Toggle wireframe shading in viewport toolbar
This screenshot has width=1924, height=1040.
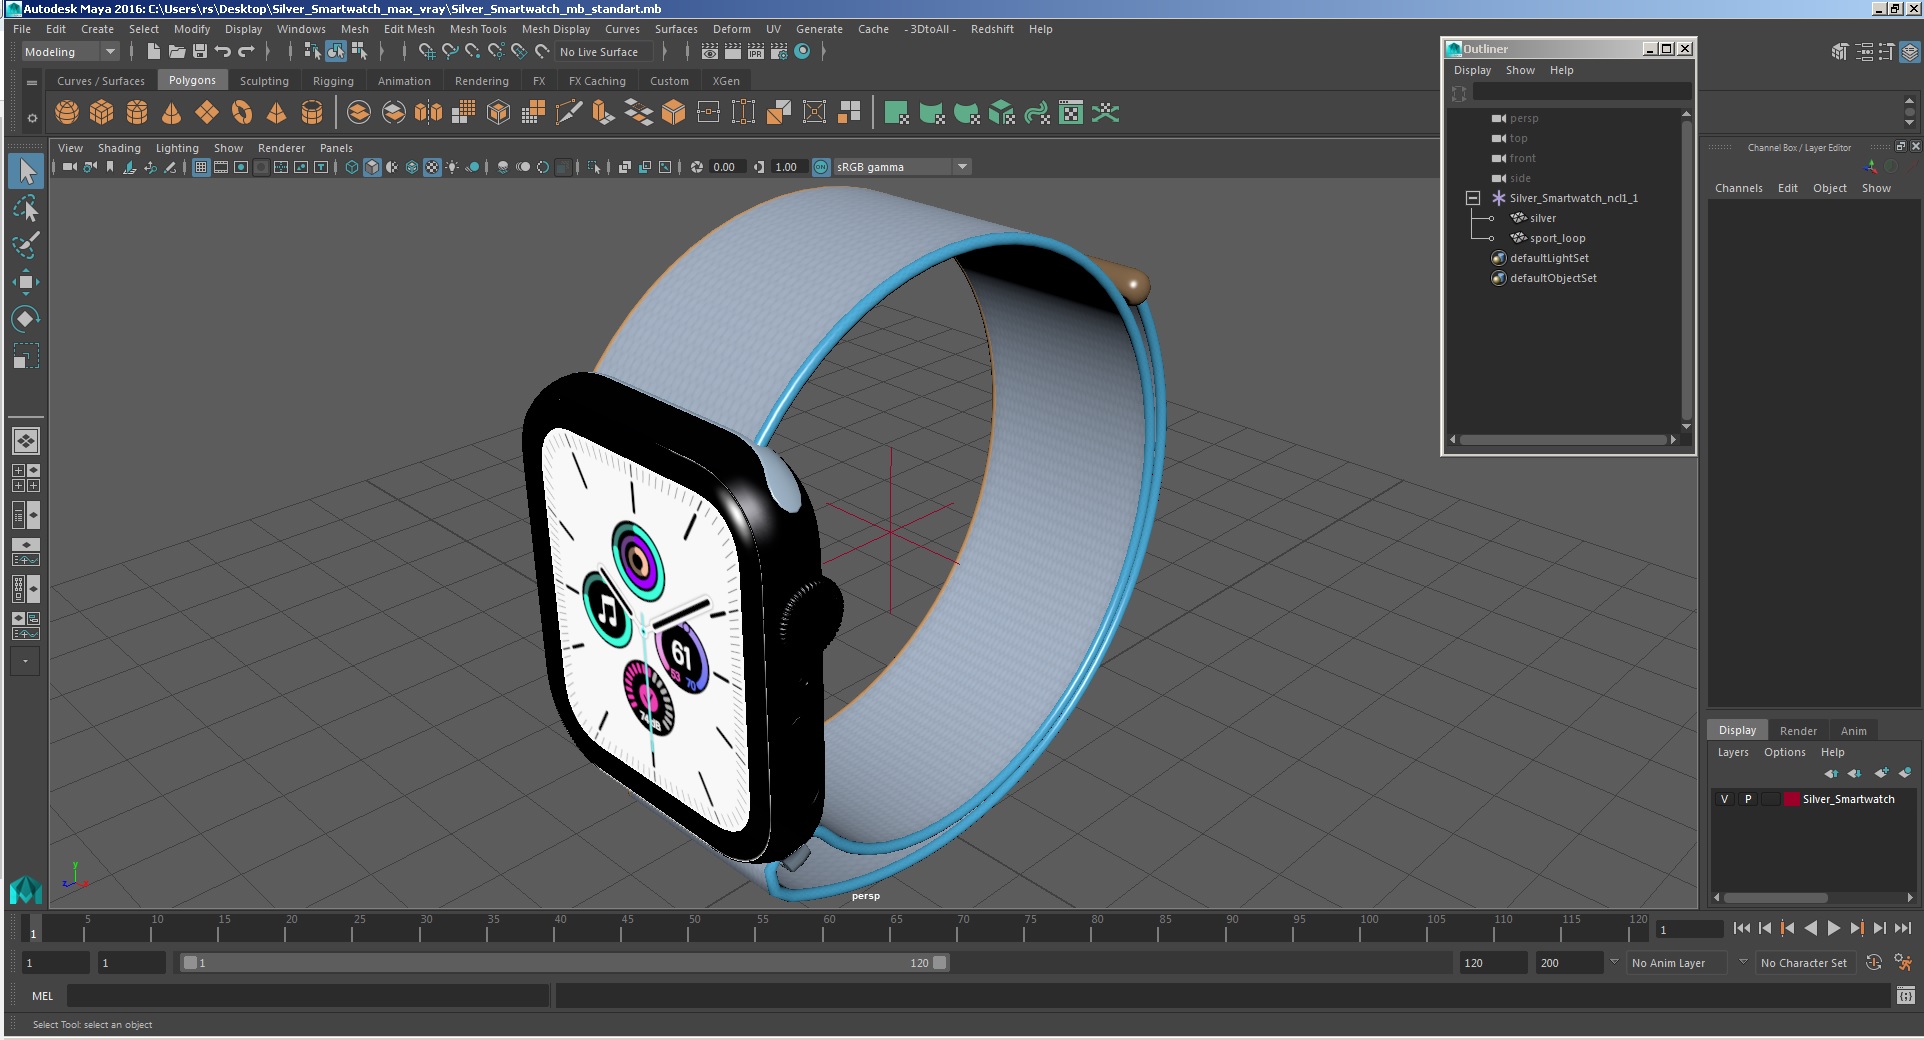pyautogui.click(x=352, y=167)
